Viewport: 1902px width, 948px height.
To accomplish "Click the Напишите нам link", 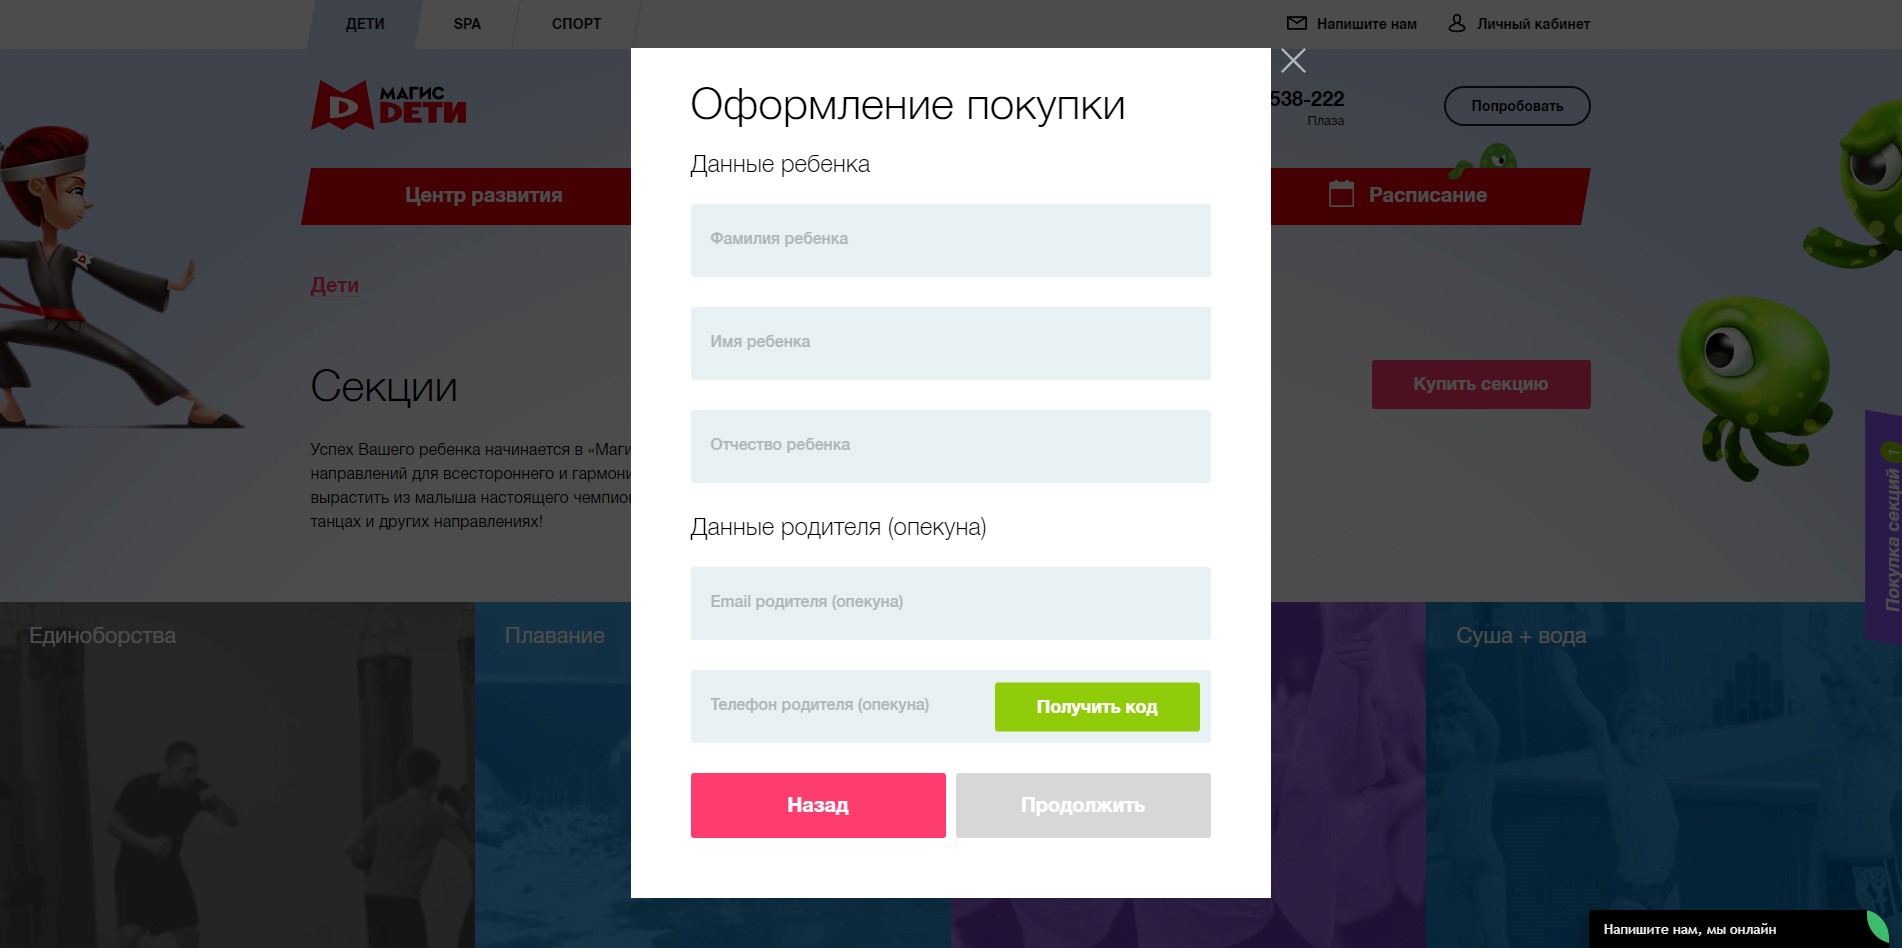I will [1366, 24].
